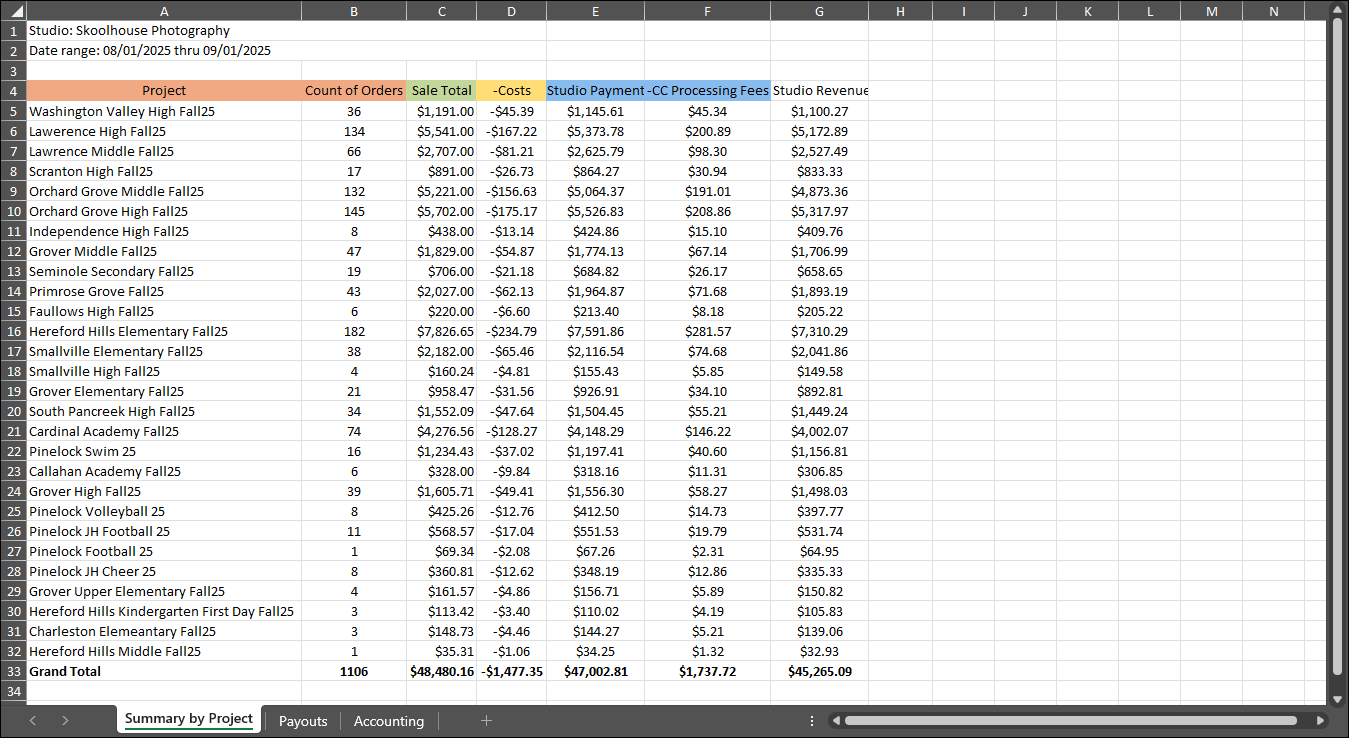1349x738 pixels.
Task: Select column G header
Action: pos(819,11)
